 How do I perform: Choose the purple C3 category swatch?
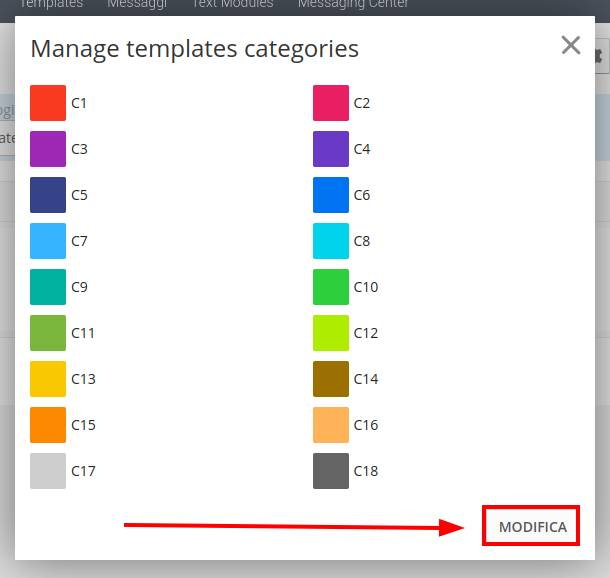(48, 149)
